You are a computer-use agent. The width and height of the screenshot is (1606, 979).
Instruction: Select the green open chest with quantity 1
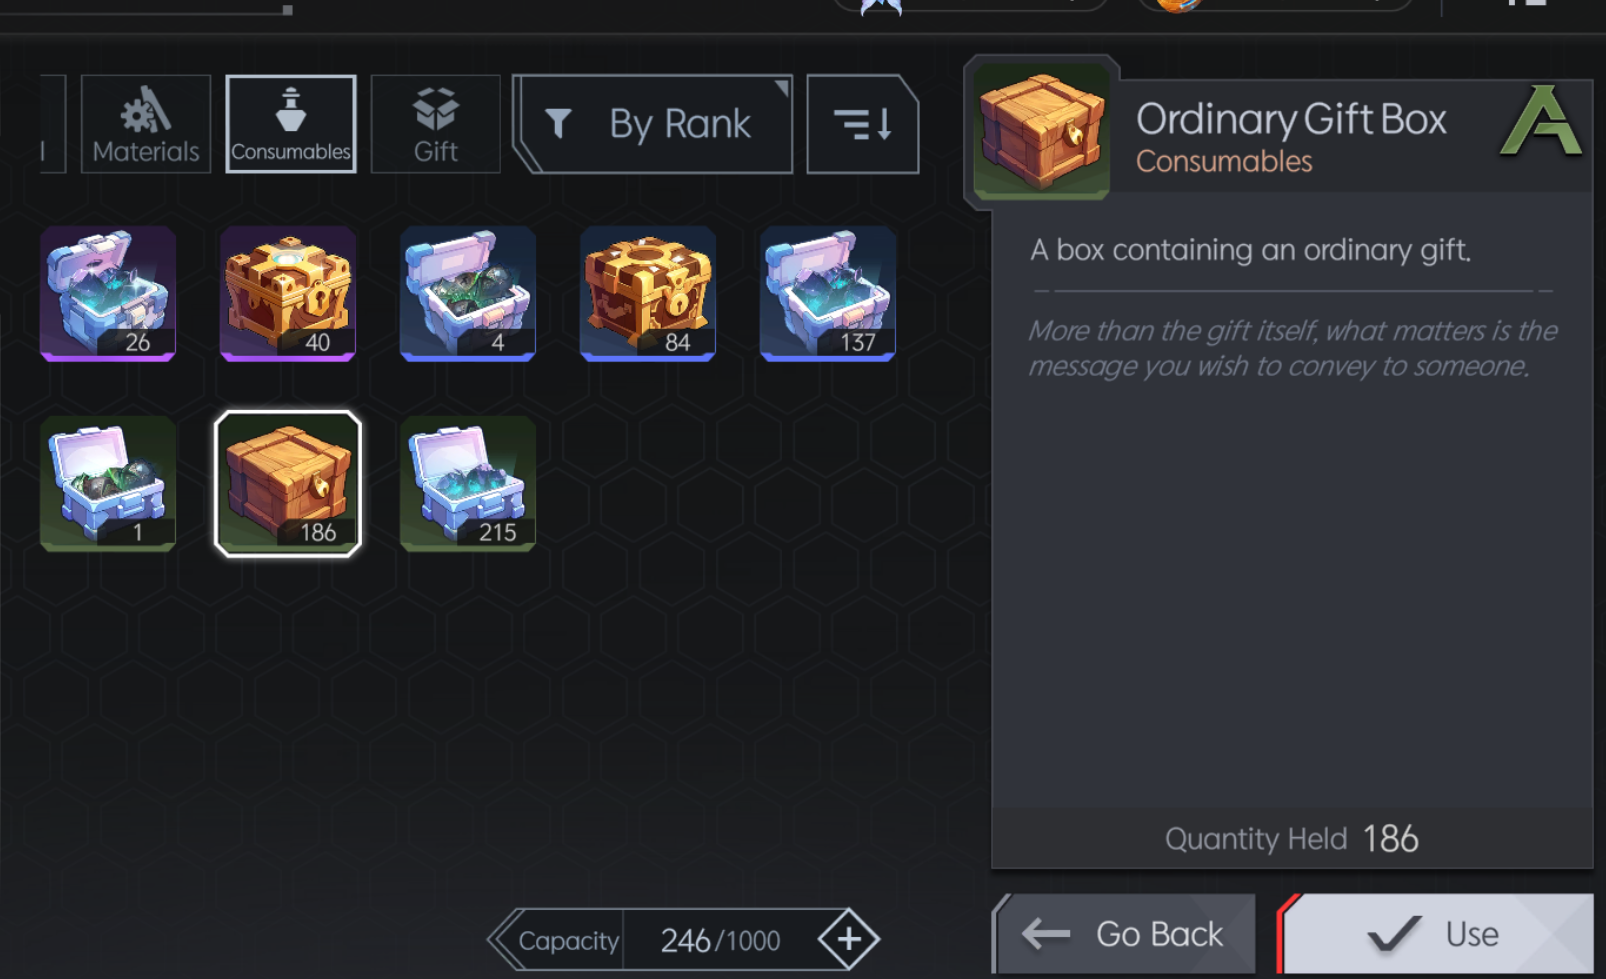pos(108,484)
